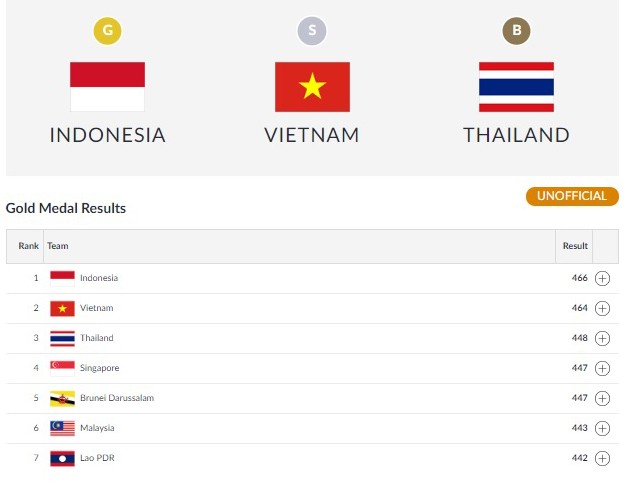
Task: Click the large Thailand flag
Action: click(516, 87)
